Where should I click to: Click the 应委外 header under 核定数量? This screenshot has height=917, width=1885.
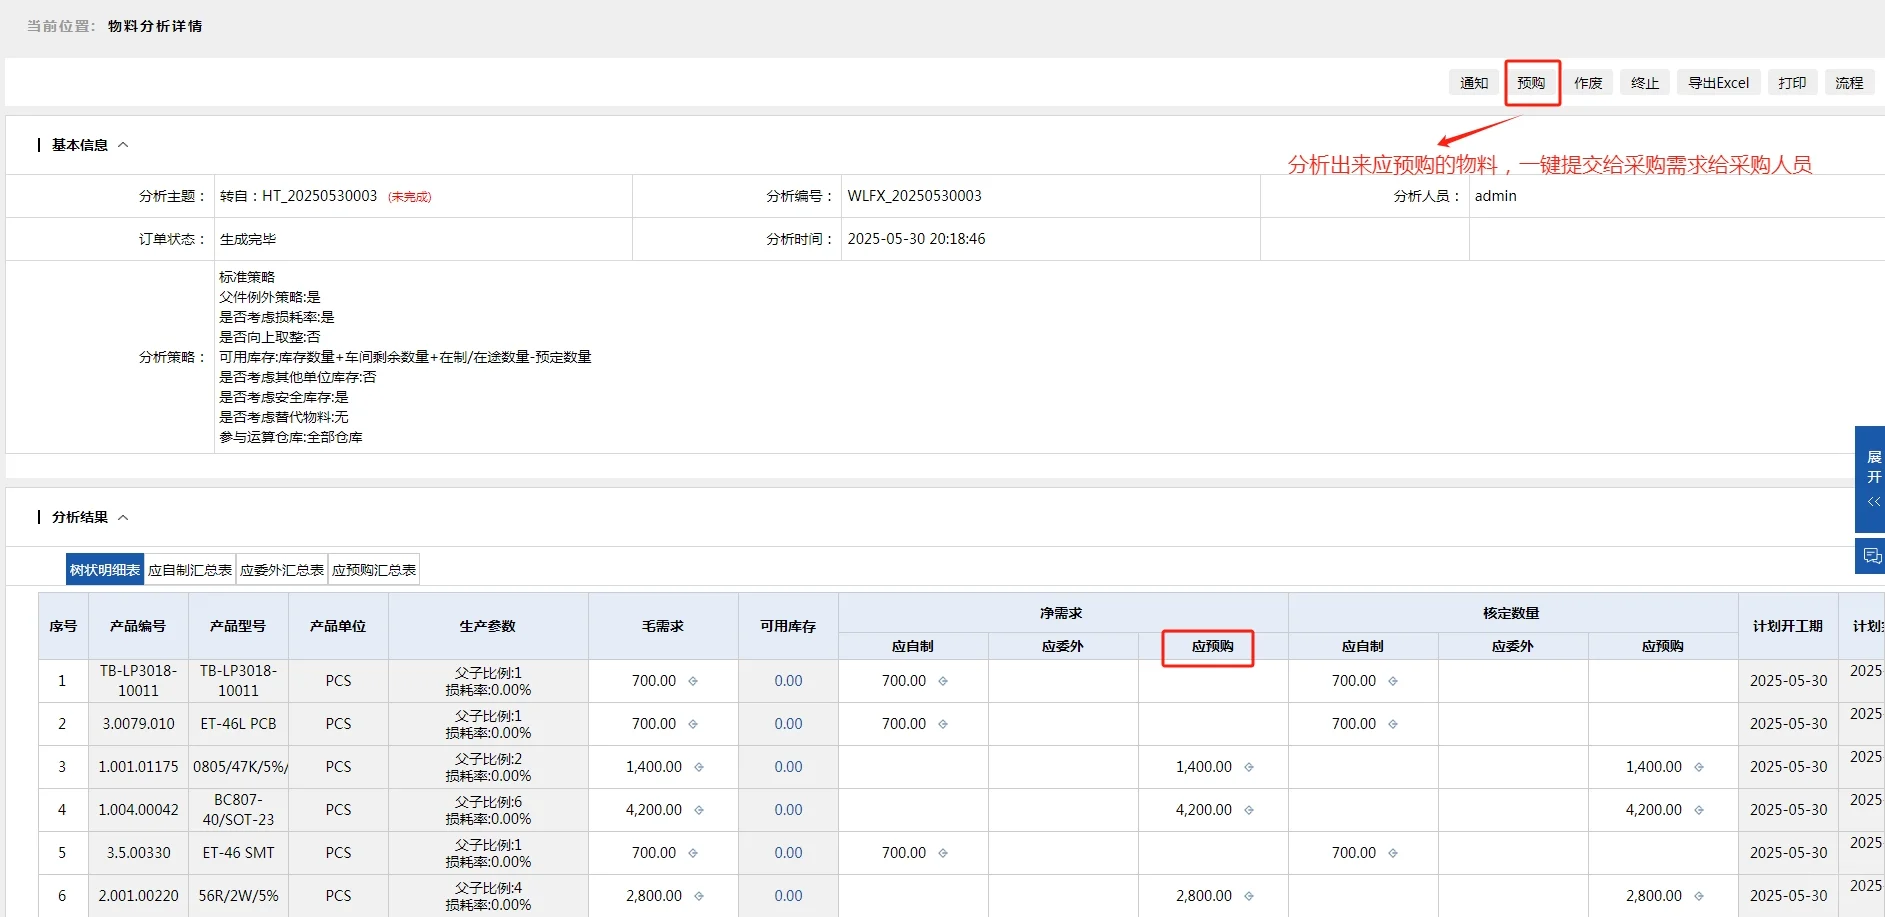point(1513,646)
